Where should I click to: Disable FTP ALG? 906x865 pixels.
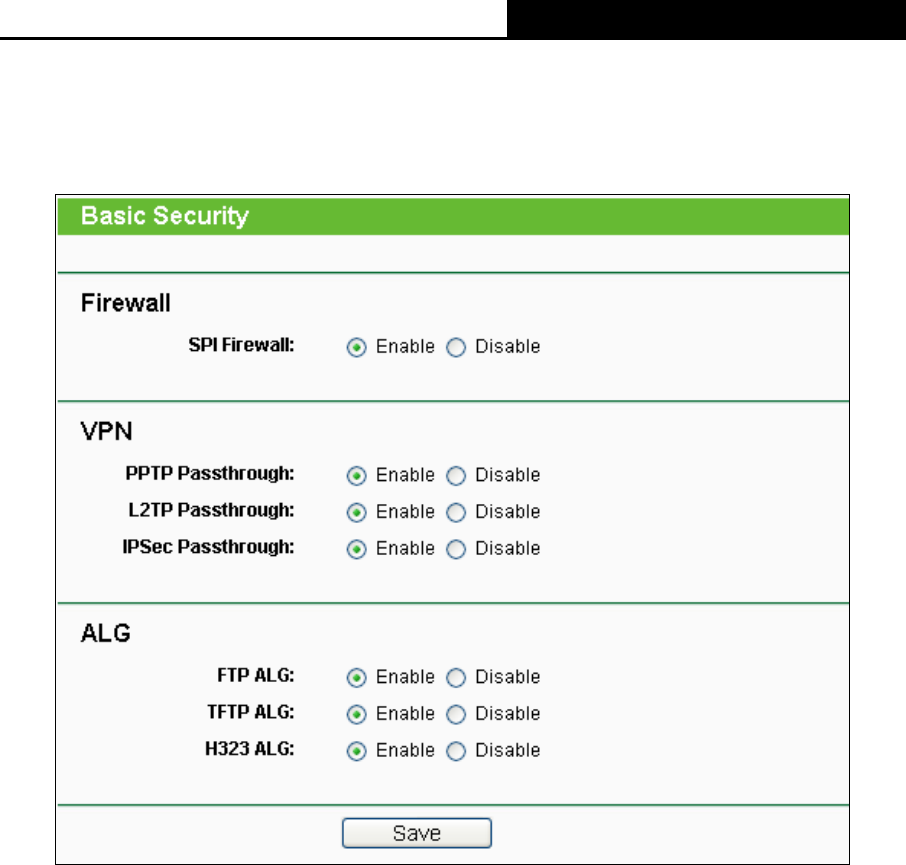pos(456,677)
